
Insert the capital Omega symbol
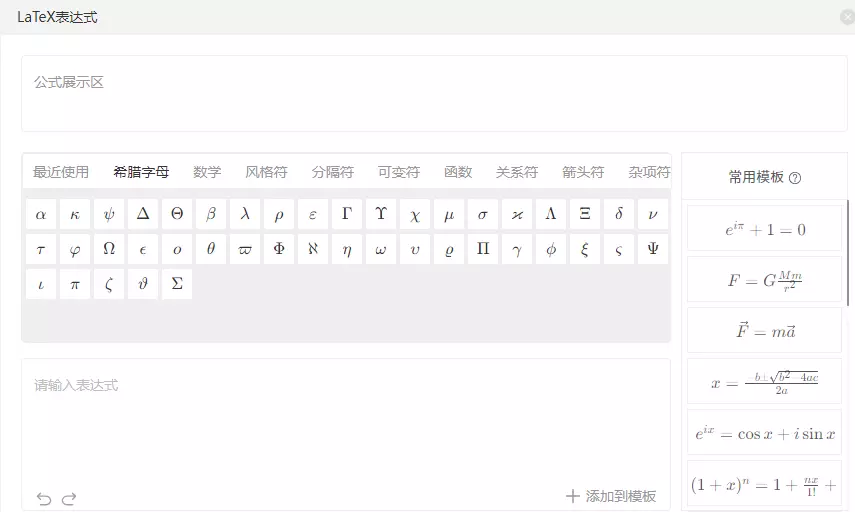(x=109, y=249)
